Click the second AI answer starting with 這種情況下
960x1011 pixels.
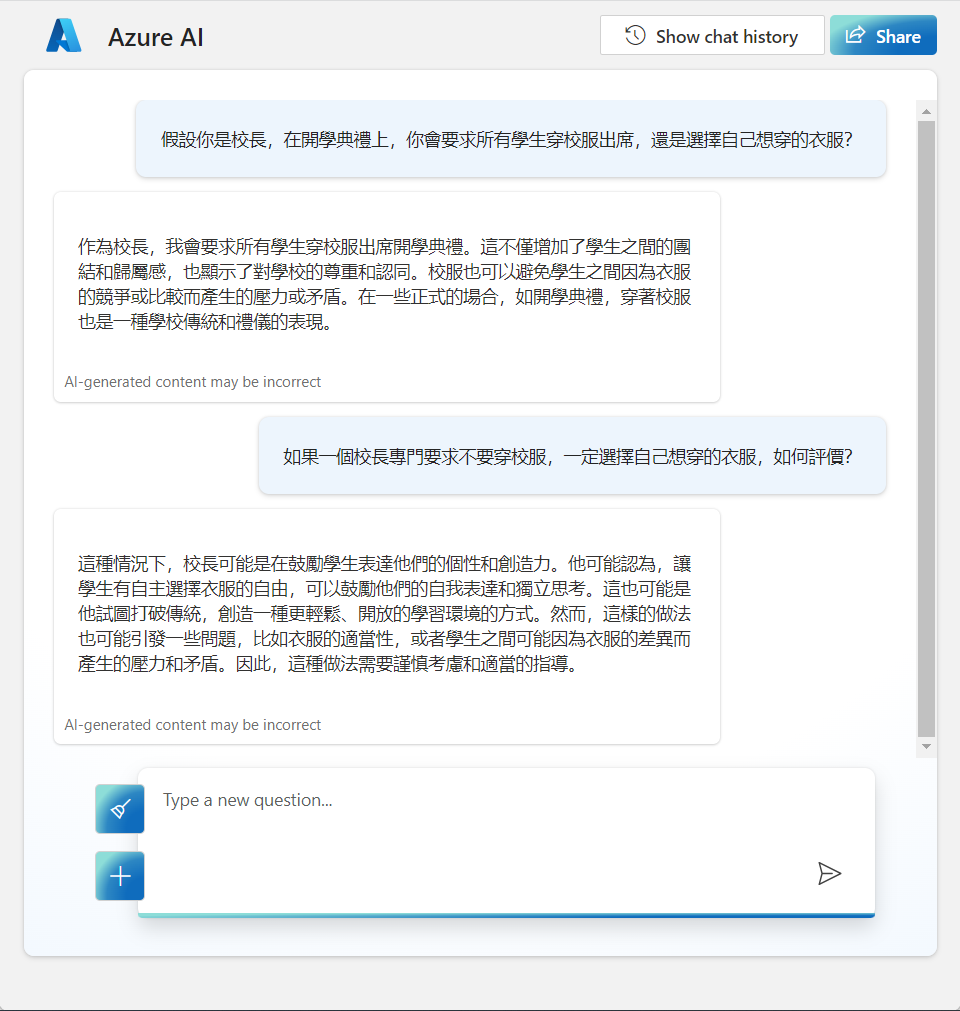point(385,613)
